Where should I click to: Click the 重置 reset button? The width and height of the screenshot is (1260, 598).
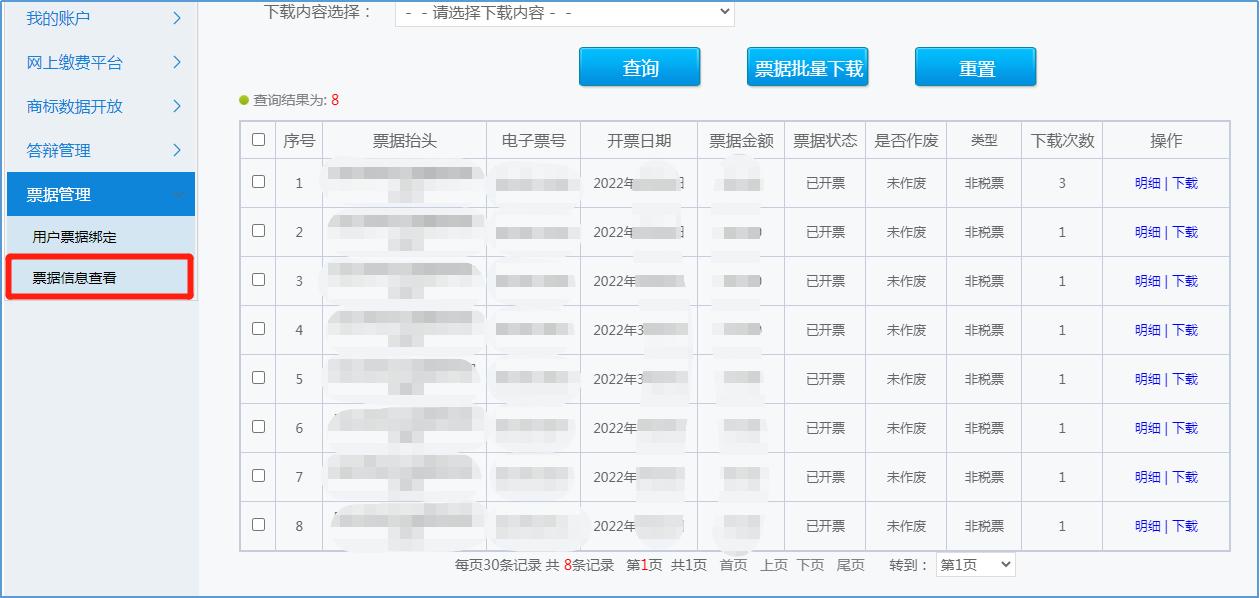coord(976,66)
